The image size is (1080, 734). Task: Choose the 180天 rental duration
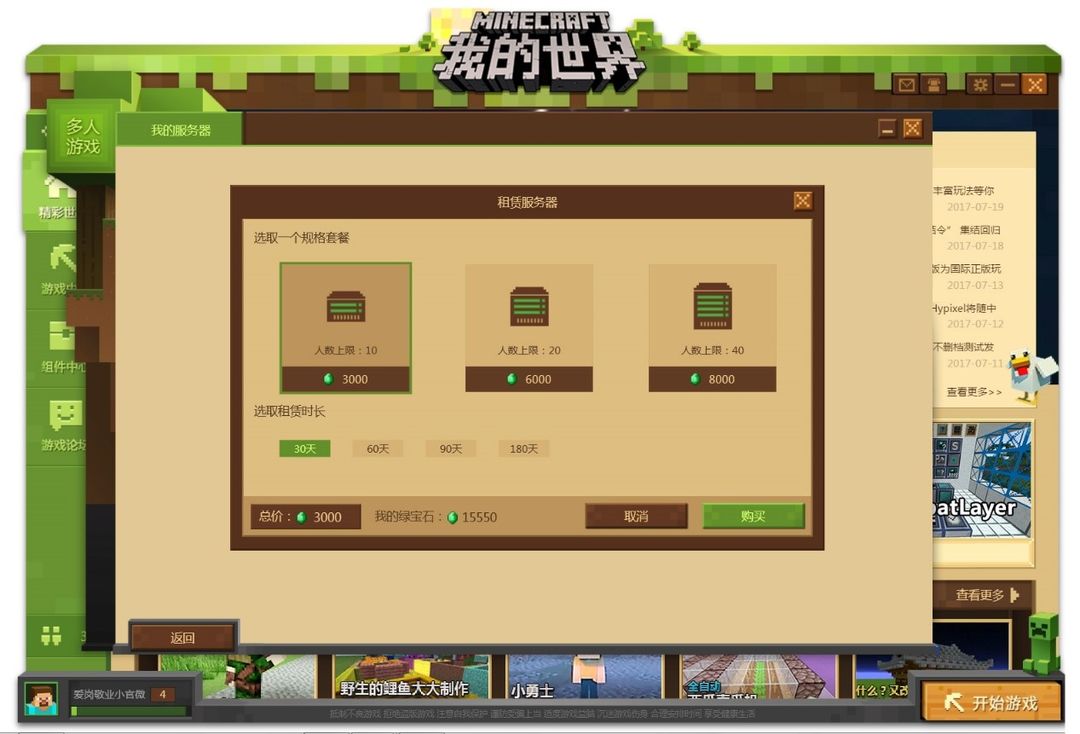523,448
